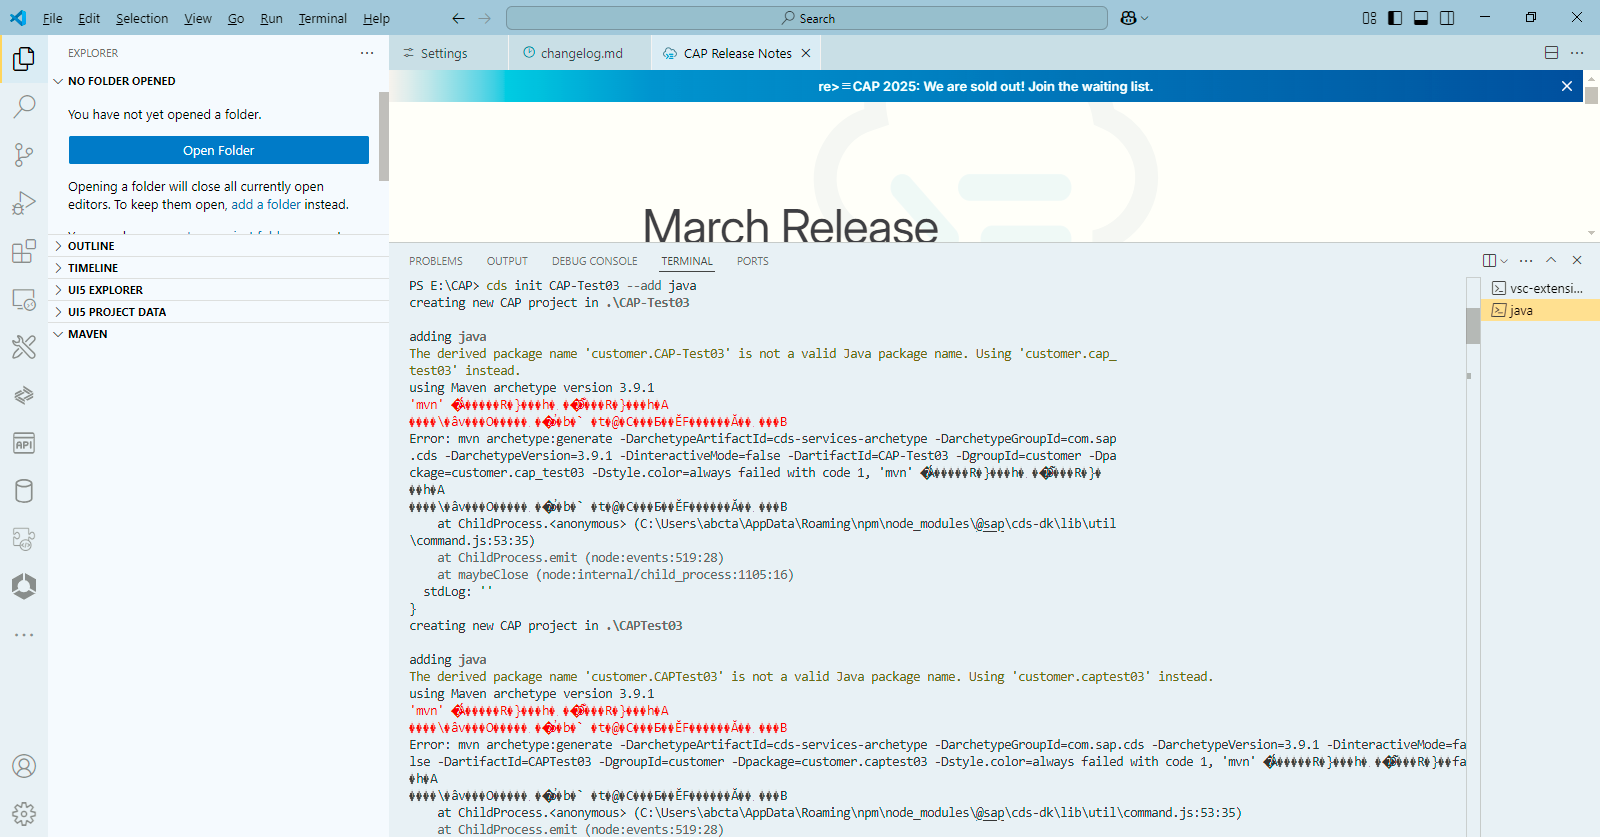The image size is (1600, 837).
Task: Toggle the bottom Panel visibility
Action: 1421,18
